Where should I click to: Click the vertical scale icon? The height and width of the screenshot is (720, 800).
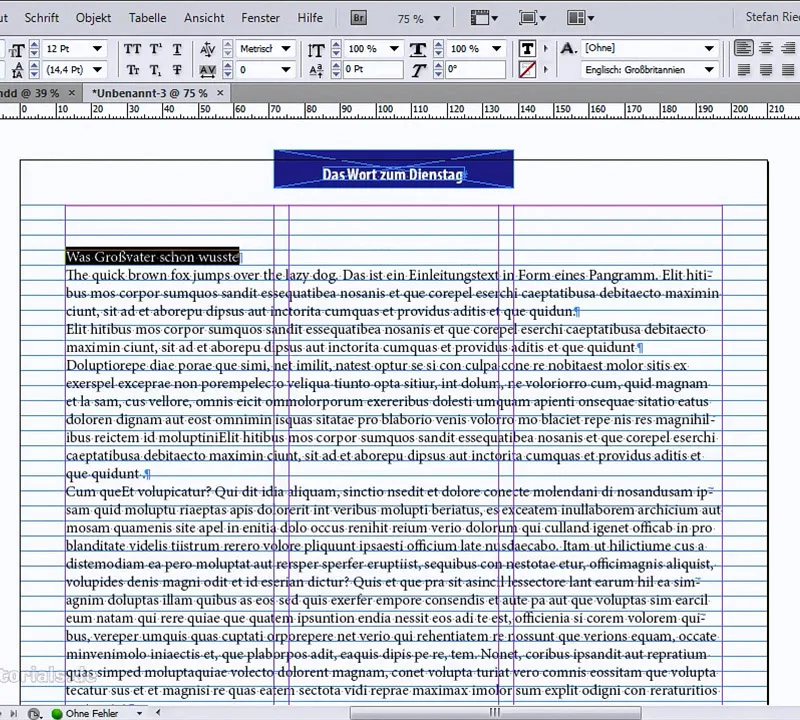316,50
